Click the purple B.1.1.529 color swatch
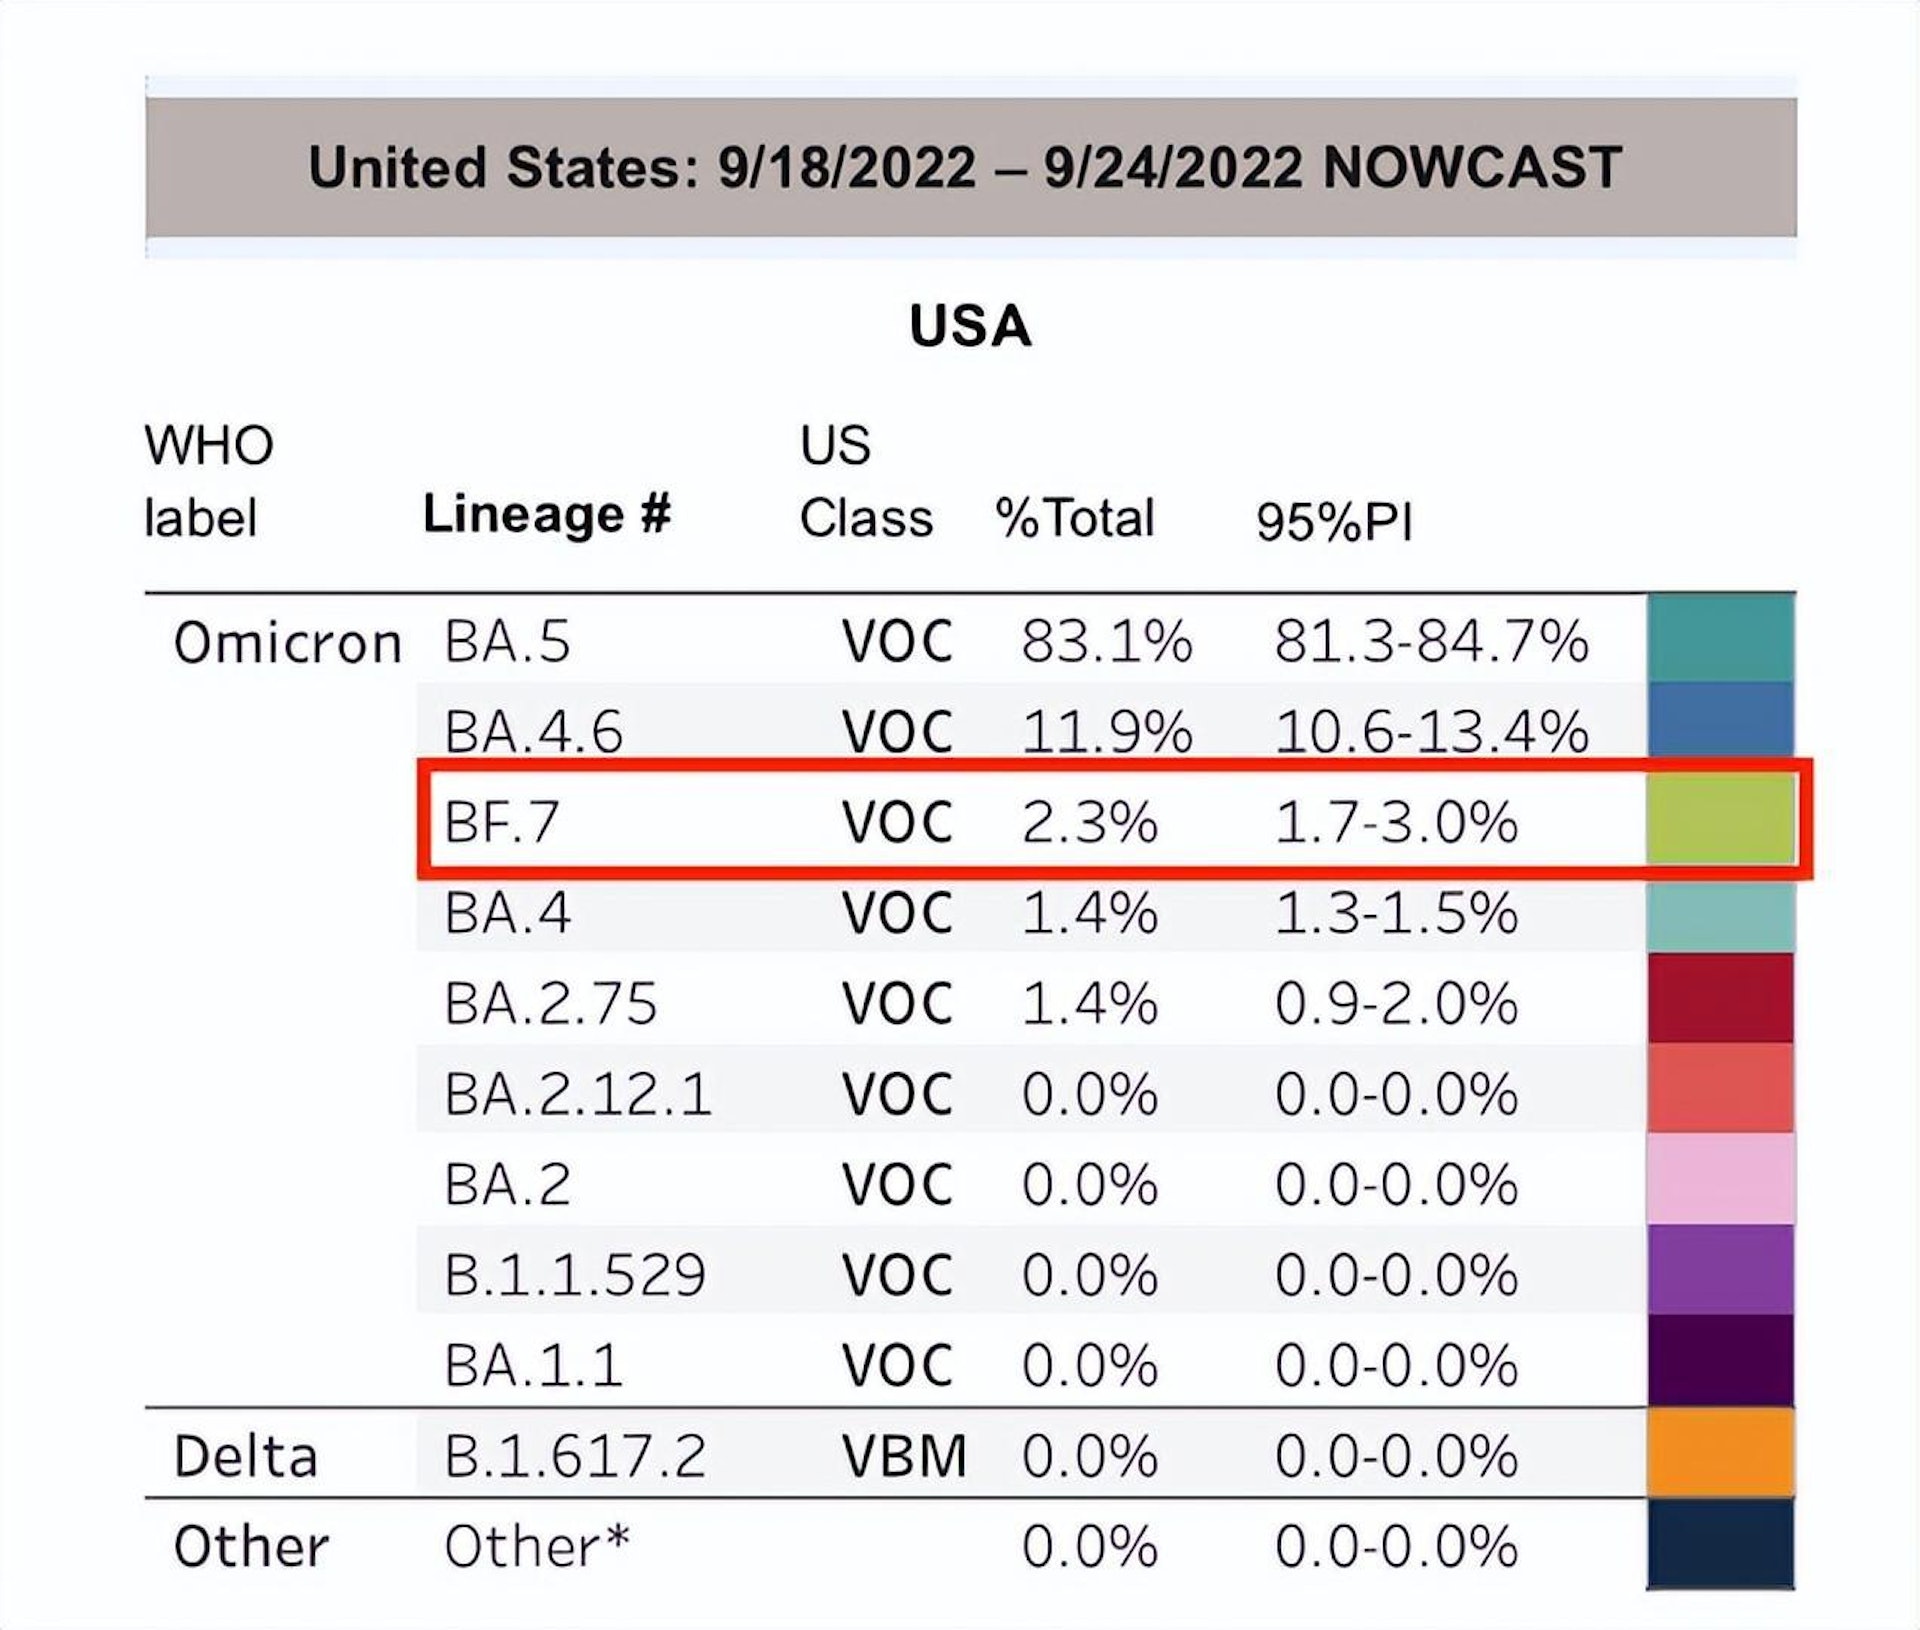Viewport: 1920px width, 1630px height. click(x=1720, y=1270)
